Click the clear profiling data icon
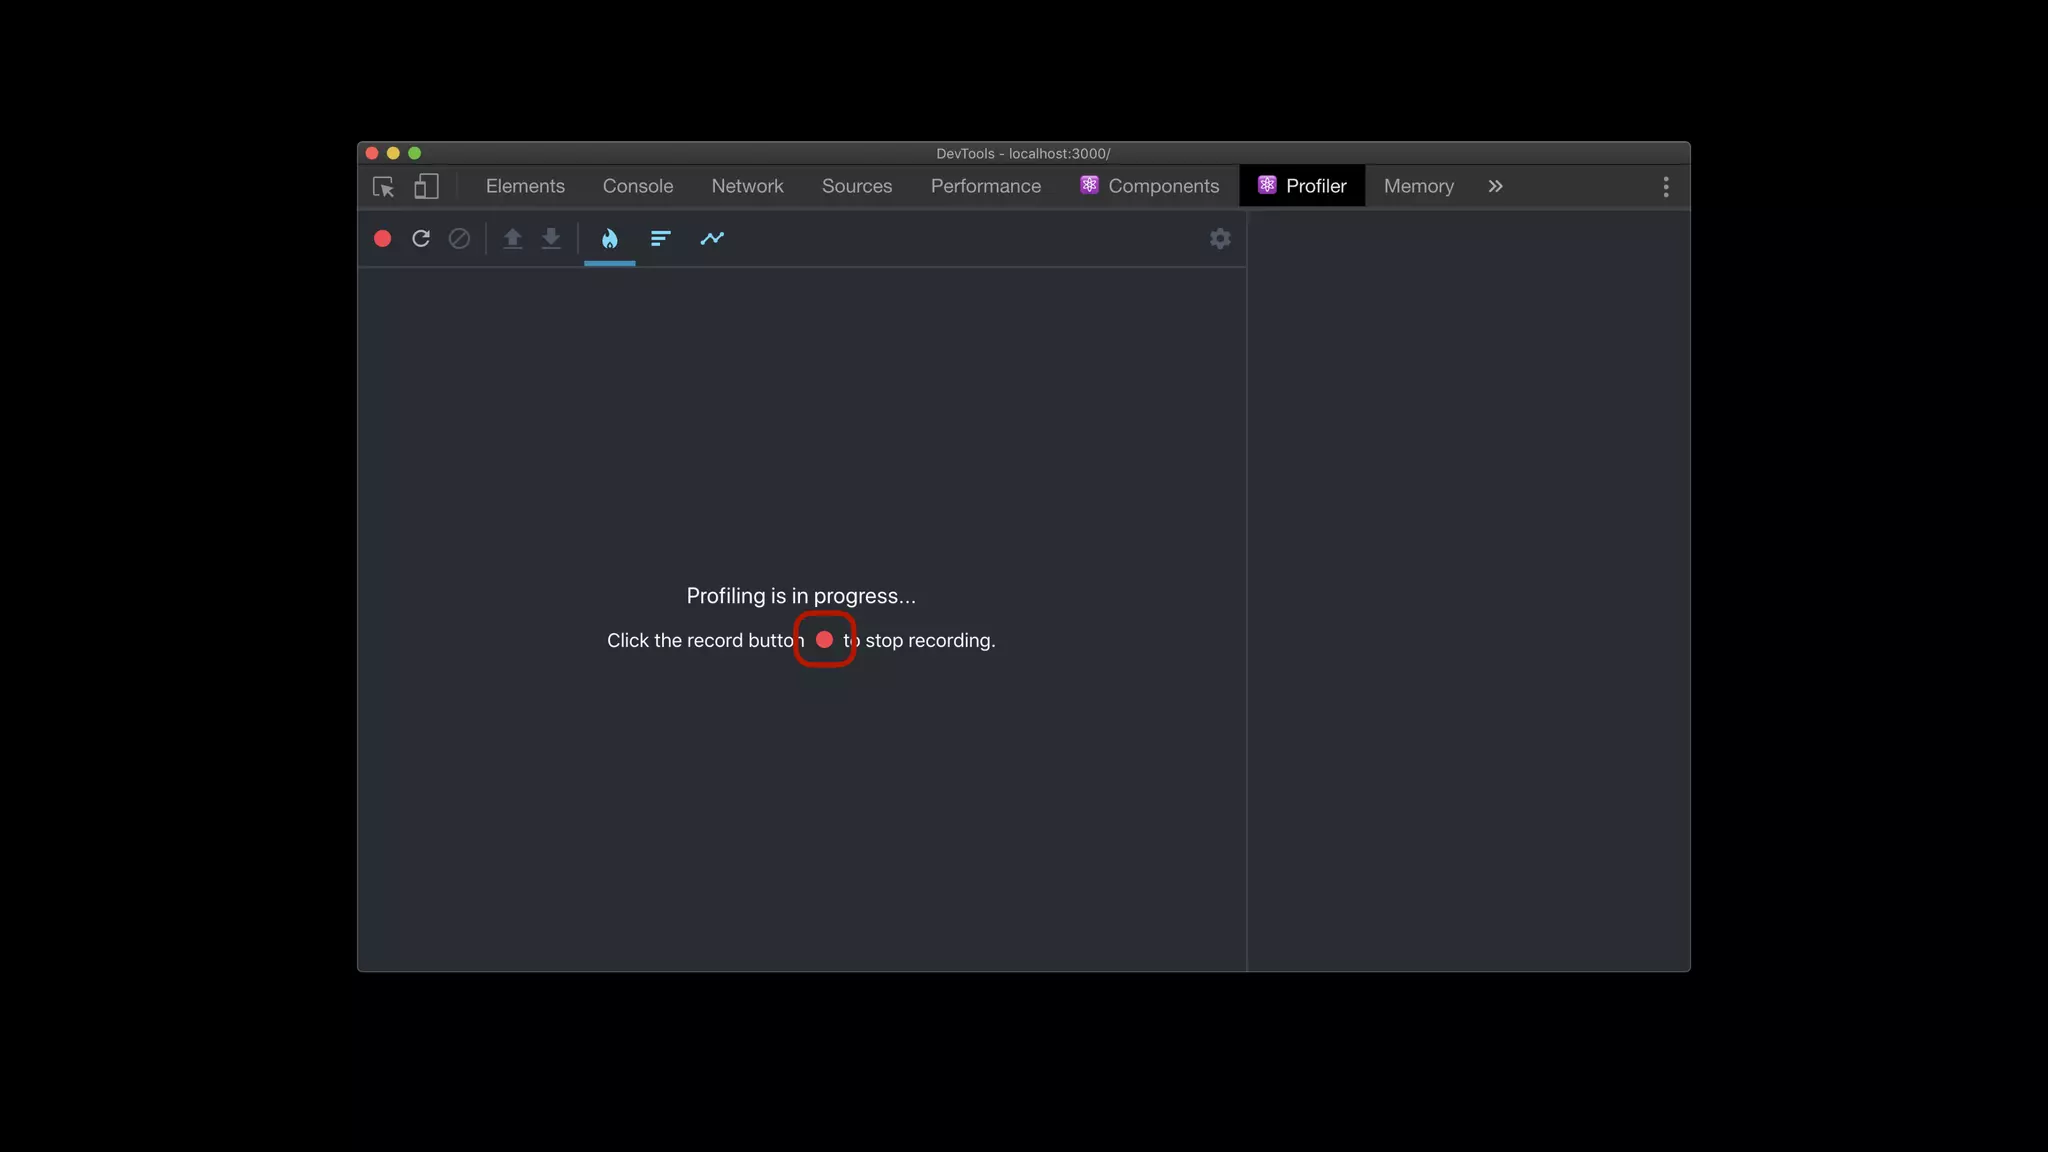This screenshot has height=1152, width=2048. [459, 239]
